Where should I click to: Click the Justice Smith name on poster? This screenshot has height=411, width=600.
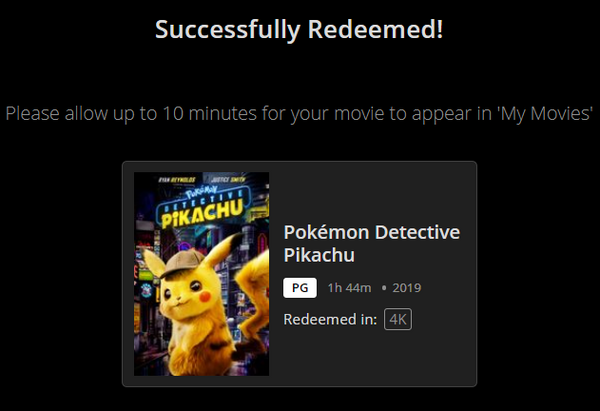click(228, 179)
